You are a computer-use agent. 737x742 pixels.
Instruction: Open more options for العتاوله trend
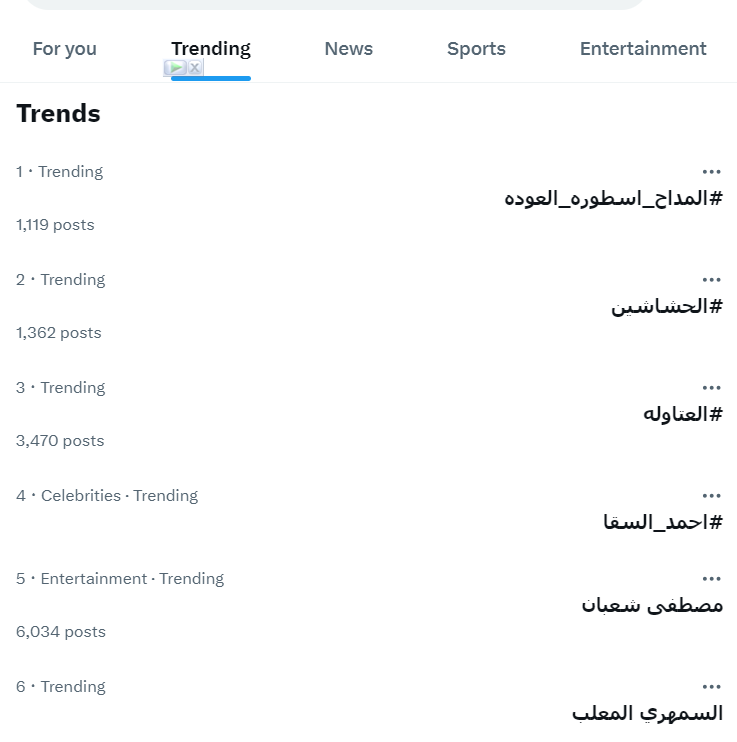(x=711, y=388)
